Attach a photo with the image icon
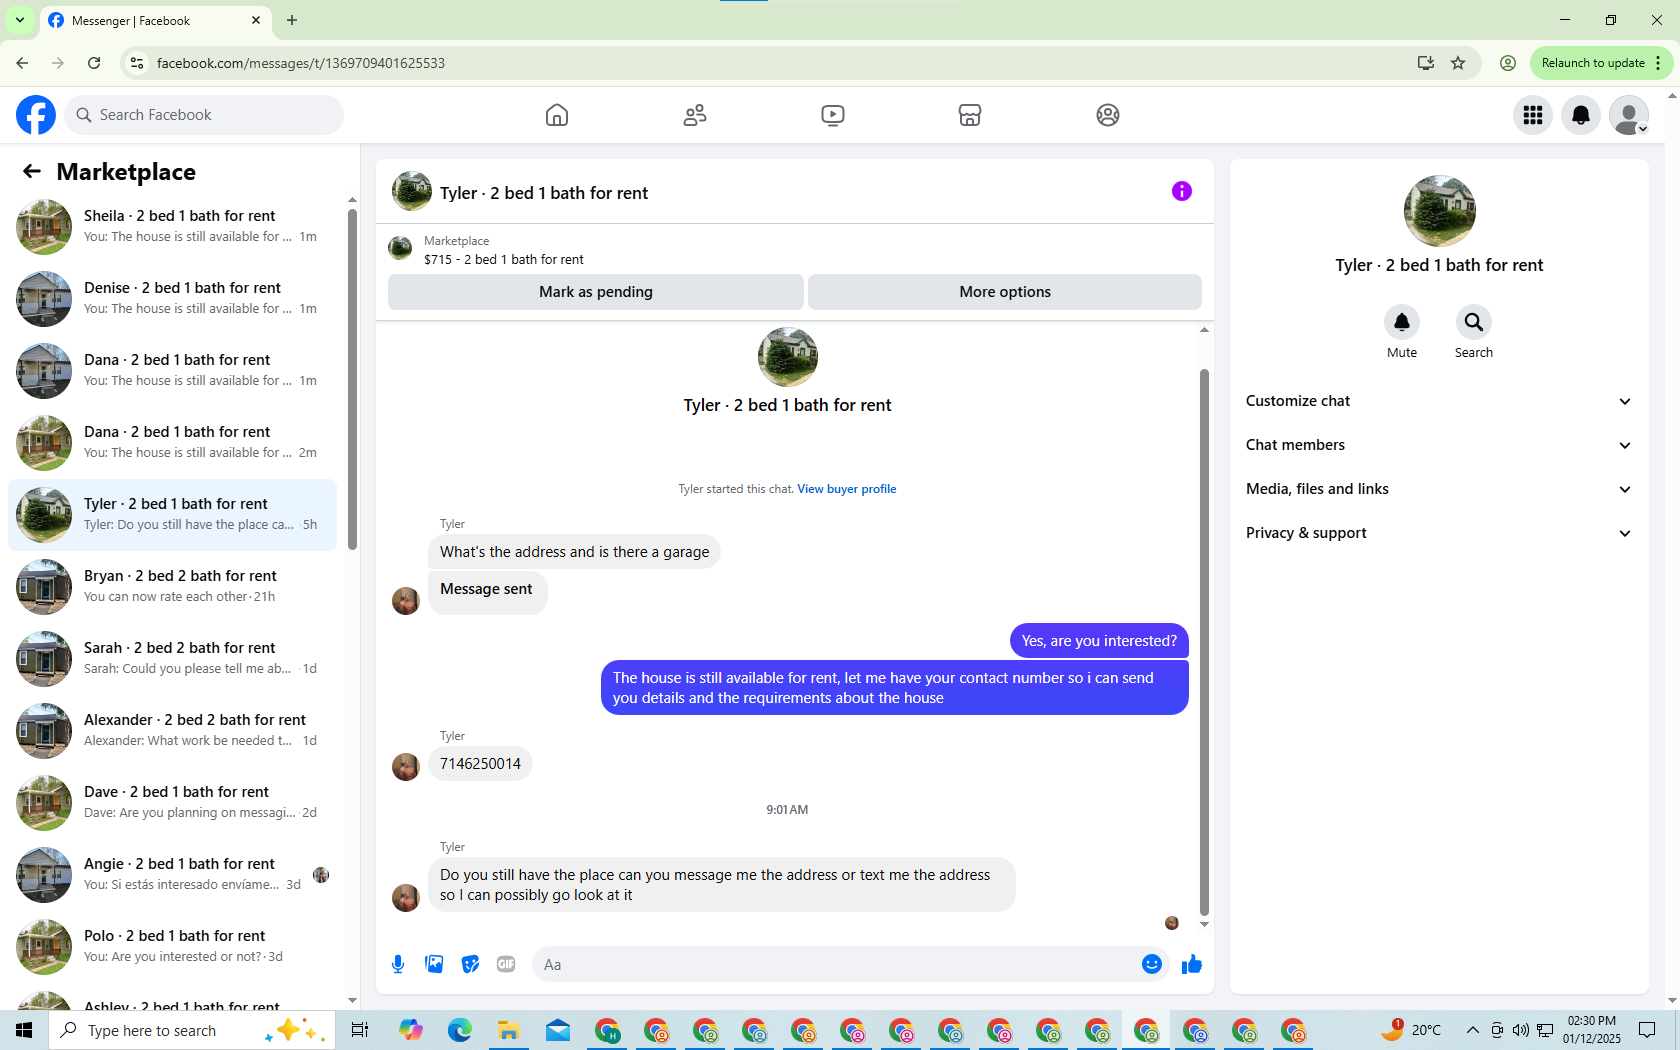Screen dimensions: 1680x1050 (x=434, y=964)
